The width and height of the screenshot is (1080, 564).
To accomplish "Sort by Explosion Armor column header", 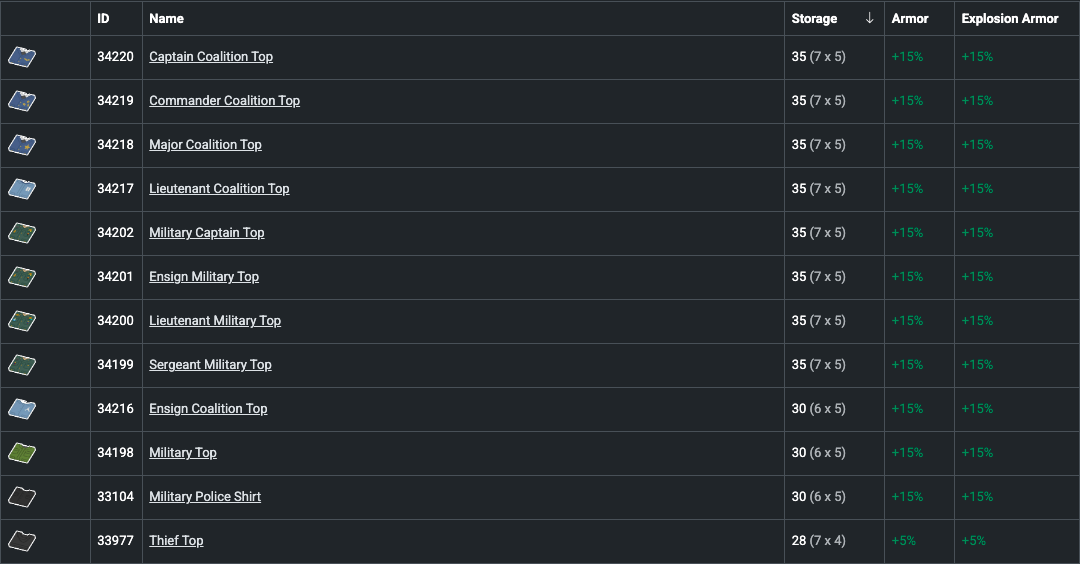I will coord(1010,18).
